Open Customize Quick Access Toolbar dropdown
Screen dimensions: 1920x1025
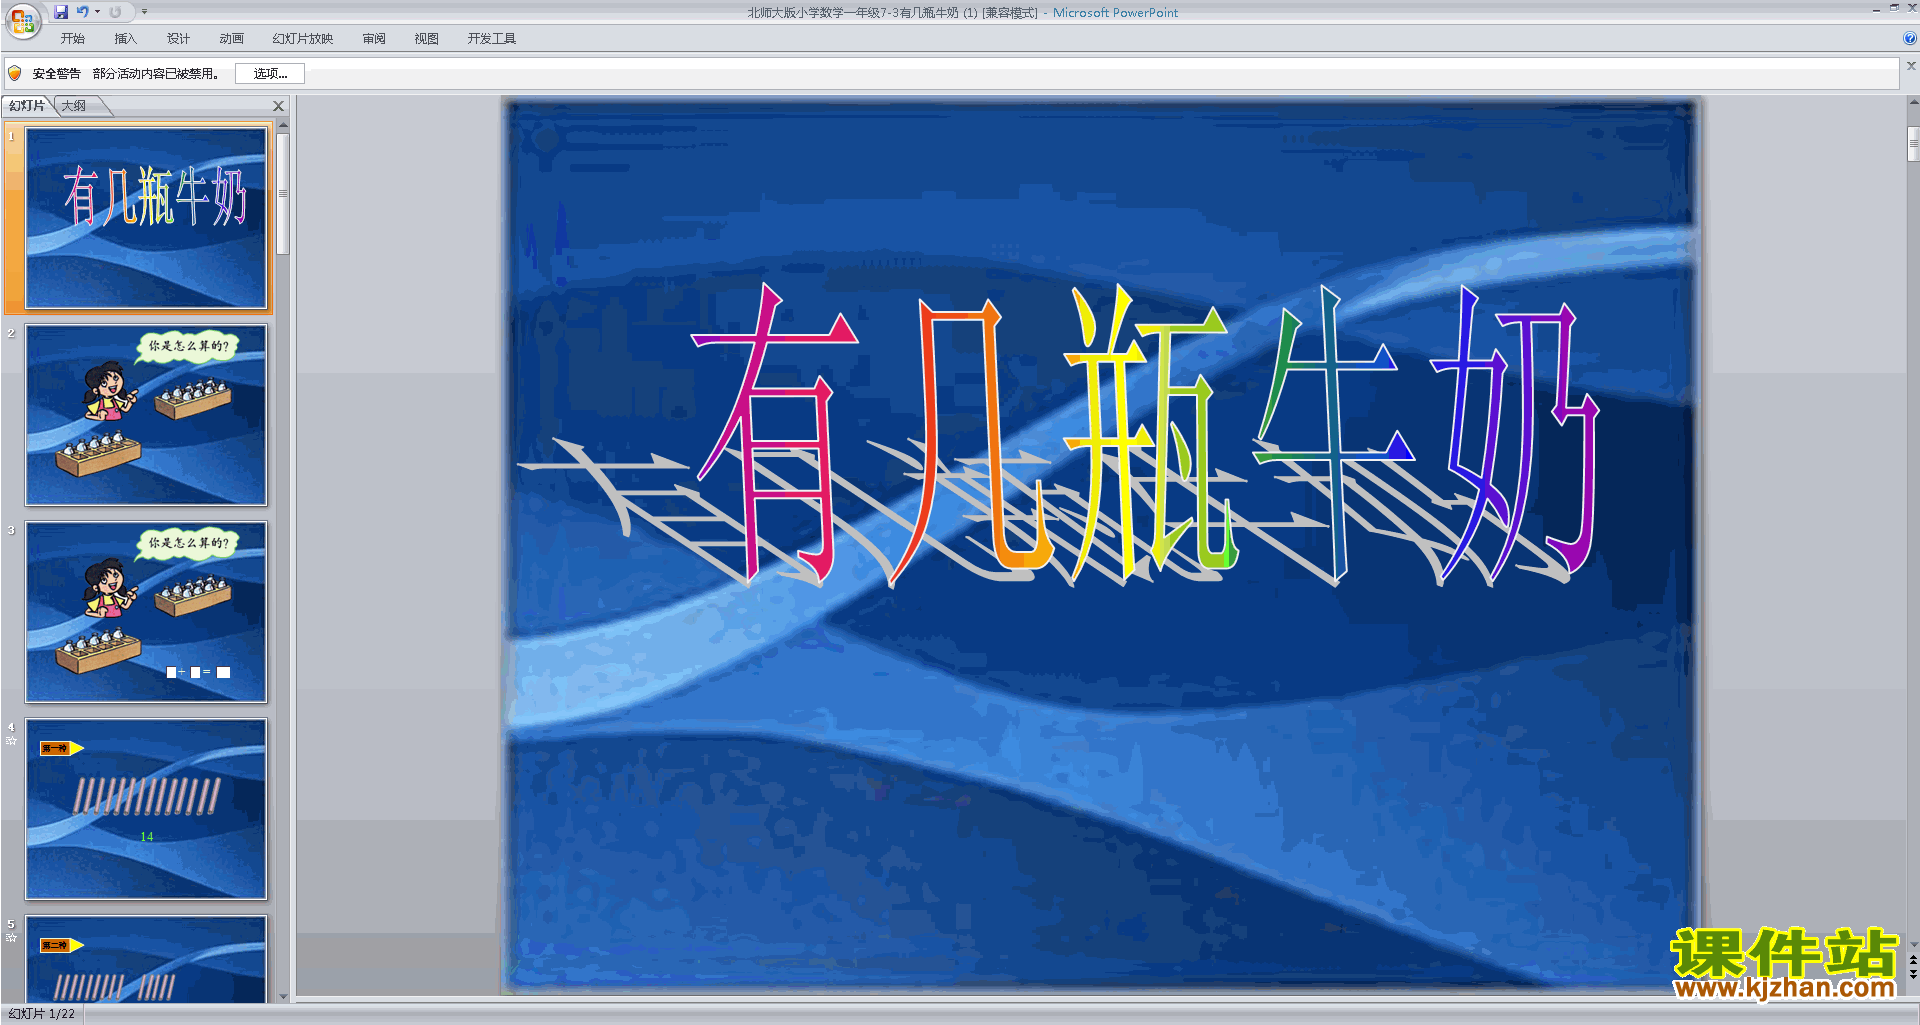144,12
